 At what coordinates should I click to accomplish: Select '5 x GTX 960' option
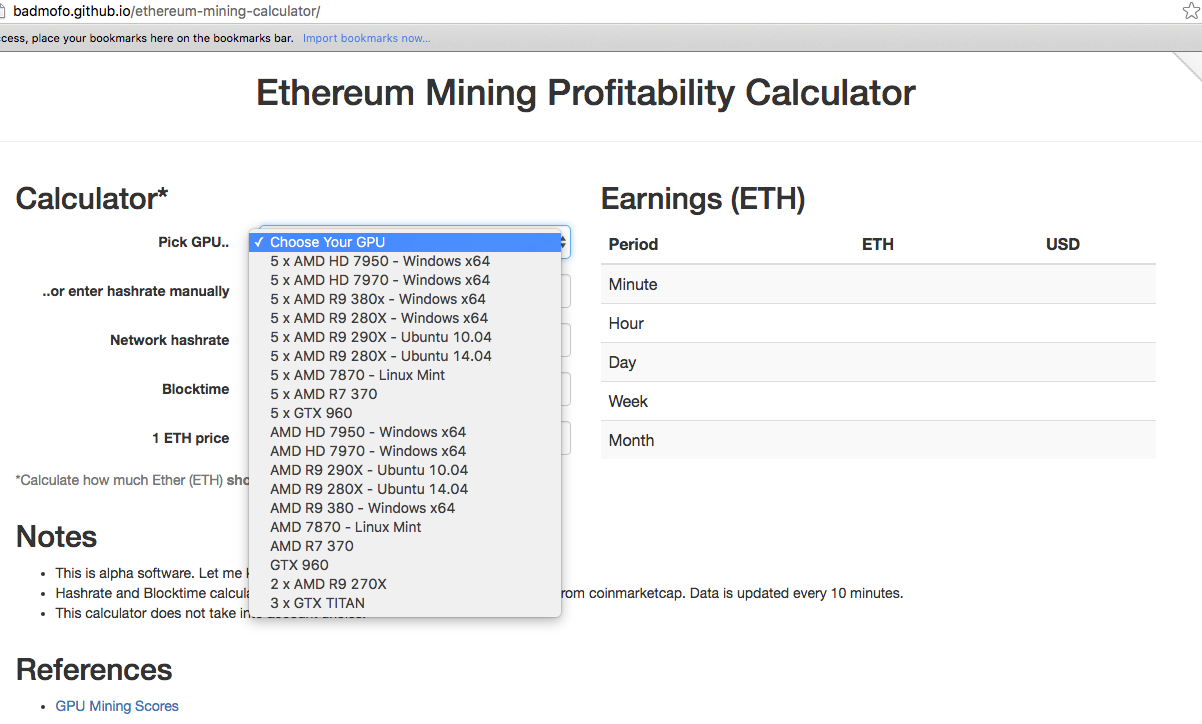[x=405, y=413]
